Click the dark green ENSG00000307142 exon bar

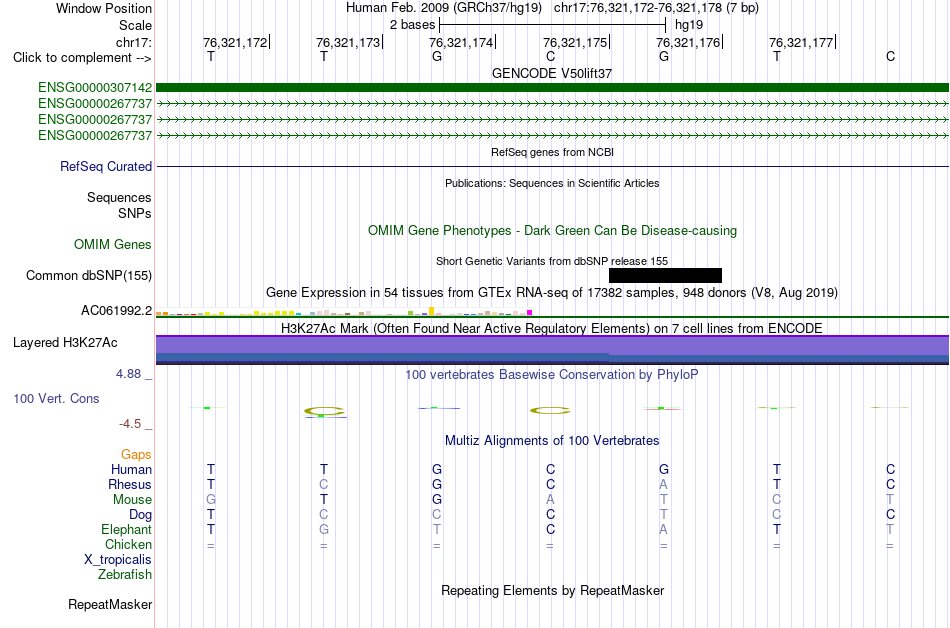552,88
